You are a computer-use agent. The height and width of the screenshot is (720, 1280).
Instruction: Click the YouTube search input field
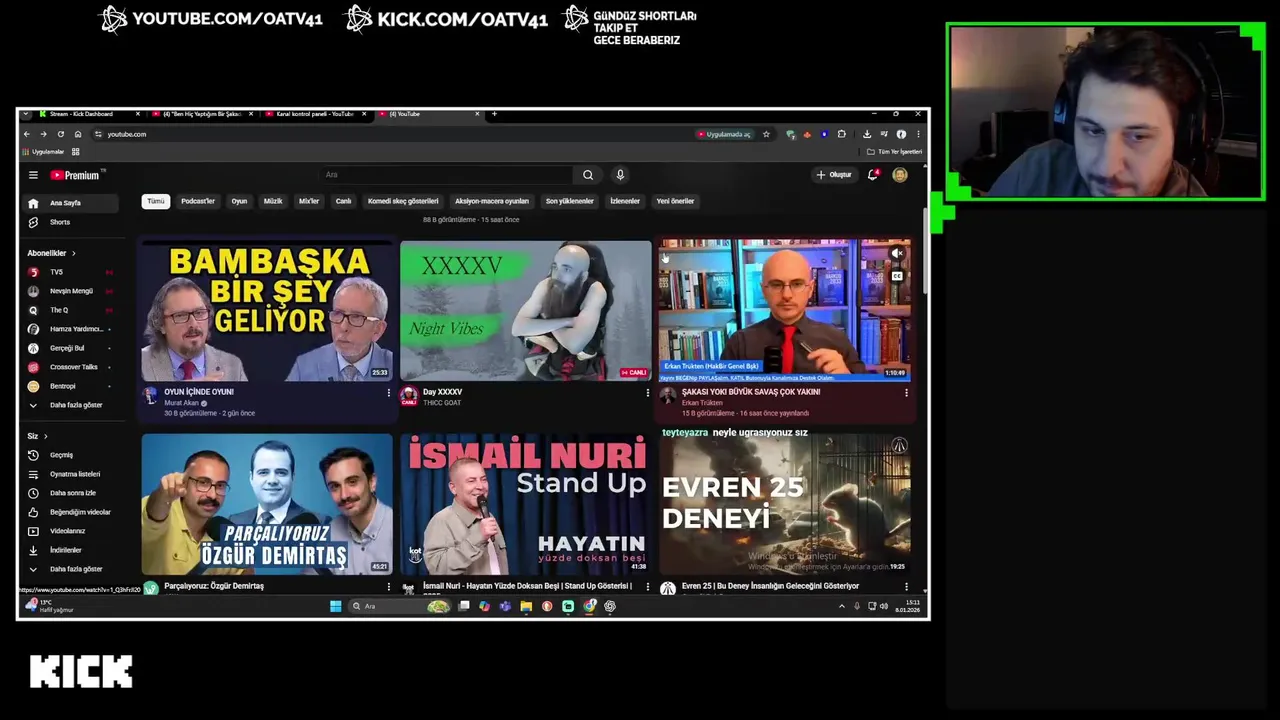click(445, 175)
